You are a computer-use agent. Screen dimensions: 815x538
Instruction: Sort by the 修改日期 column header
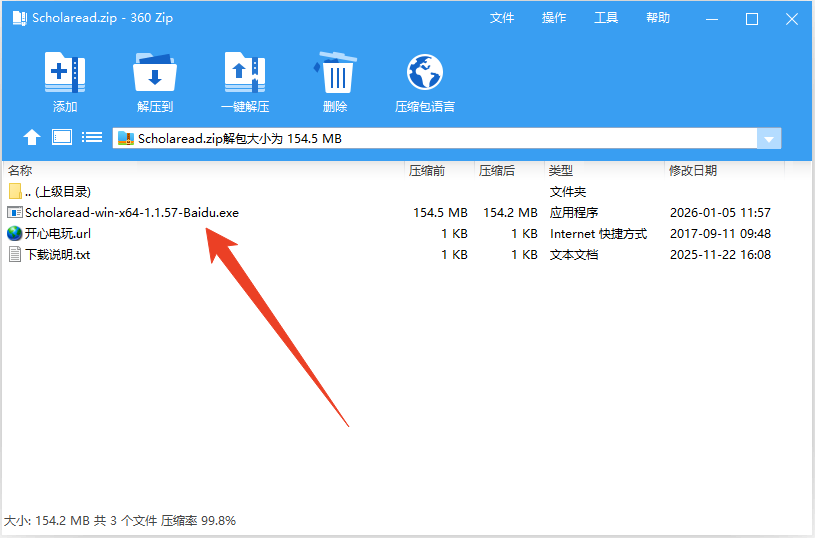[x=693, y=170]
